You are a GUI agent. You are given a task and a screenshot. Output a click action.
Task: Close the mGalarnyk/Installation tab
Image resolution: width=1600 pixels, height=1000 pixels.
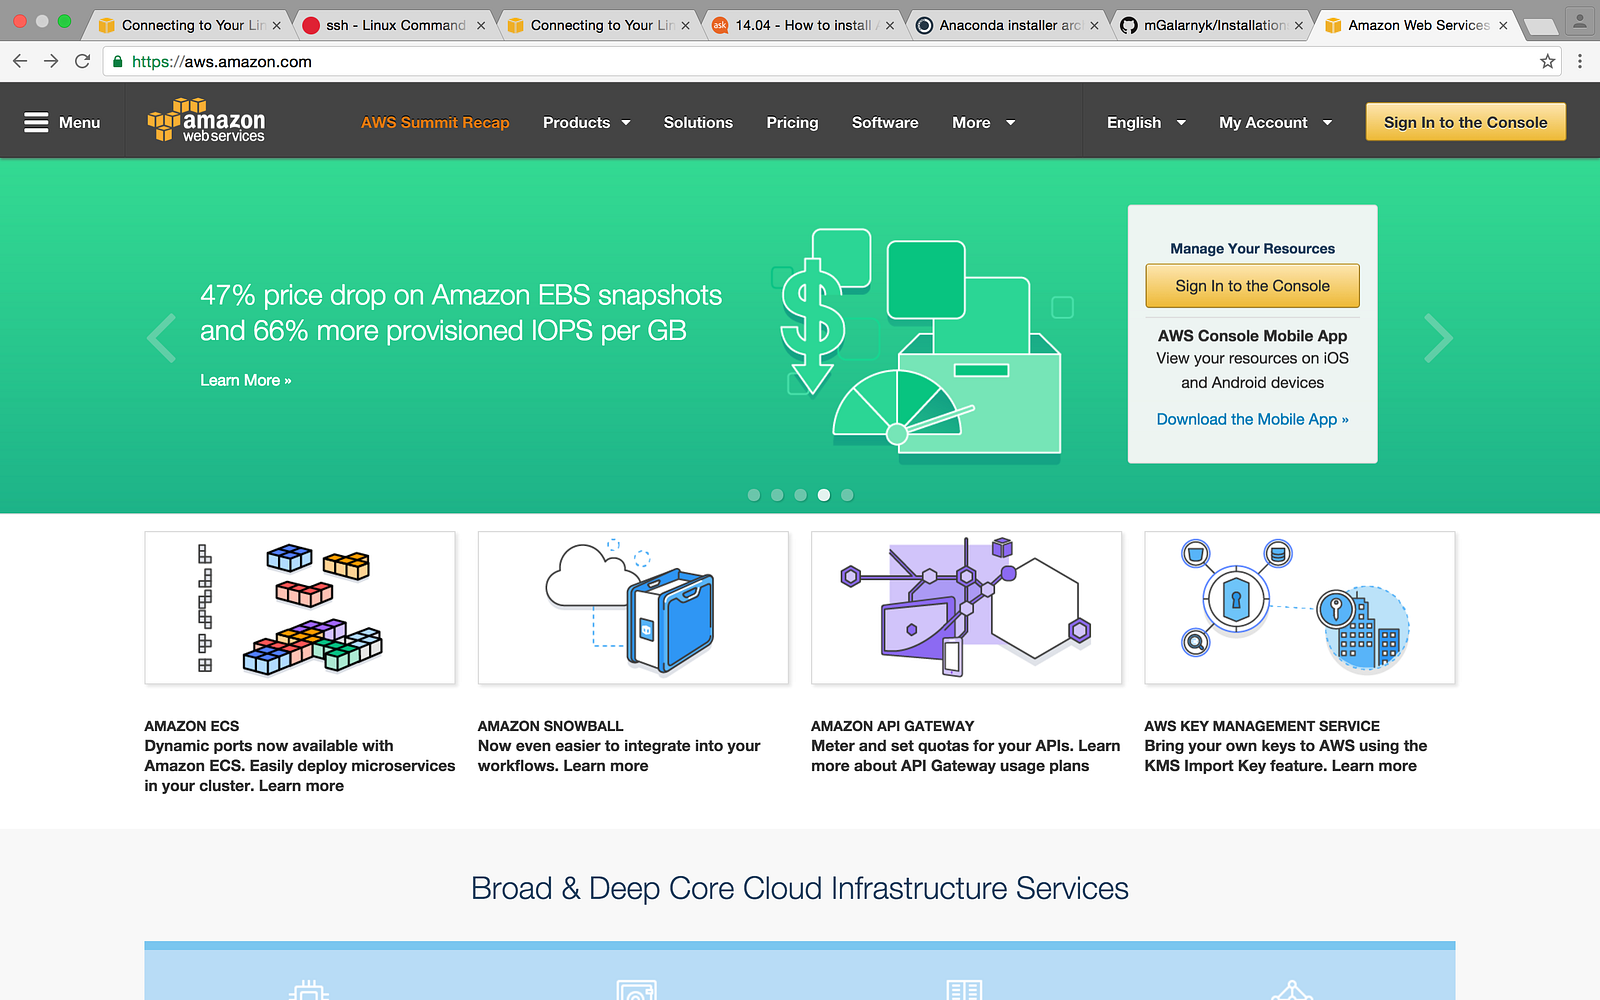(1299, 25)
